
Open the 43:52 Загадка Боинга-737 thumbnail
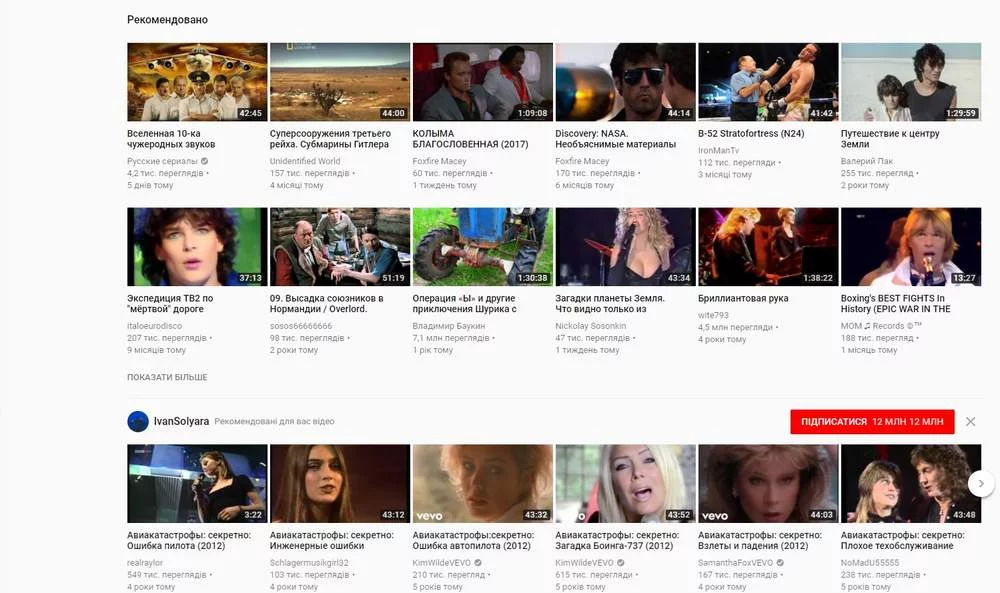pos(626,483)
